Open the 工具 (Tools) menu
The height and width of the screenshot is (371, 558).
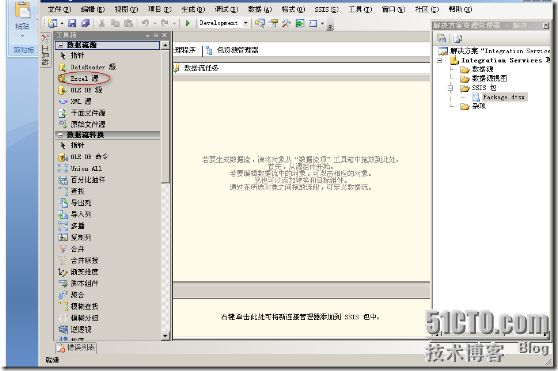360,9
